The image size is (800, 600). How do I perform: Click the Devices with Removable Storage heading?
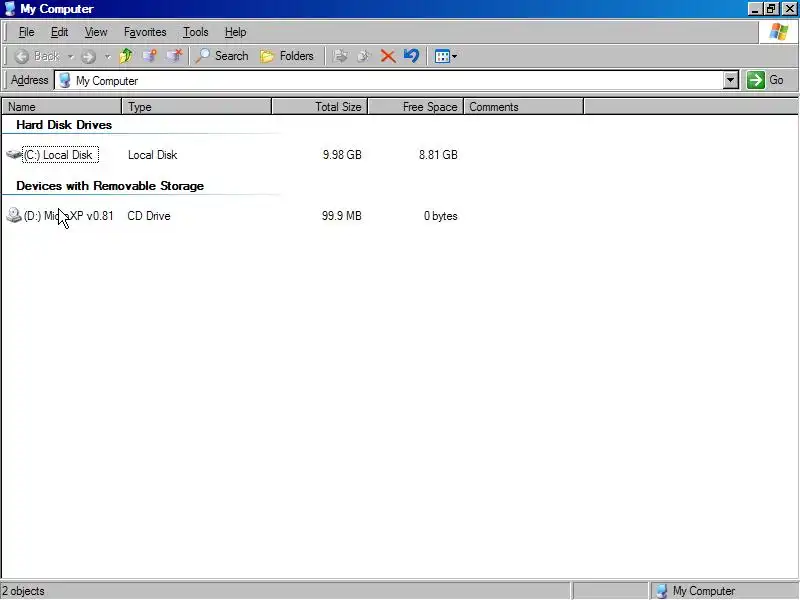pyautogui.click(x=110, y=186)
